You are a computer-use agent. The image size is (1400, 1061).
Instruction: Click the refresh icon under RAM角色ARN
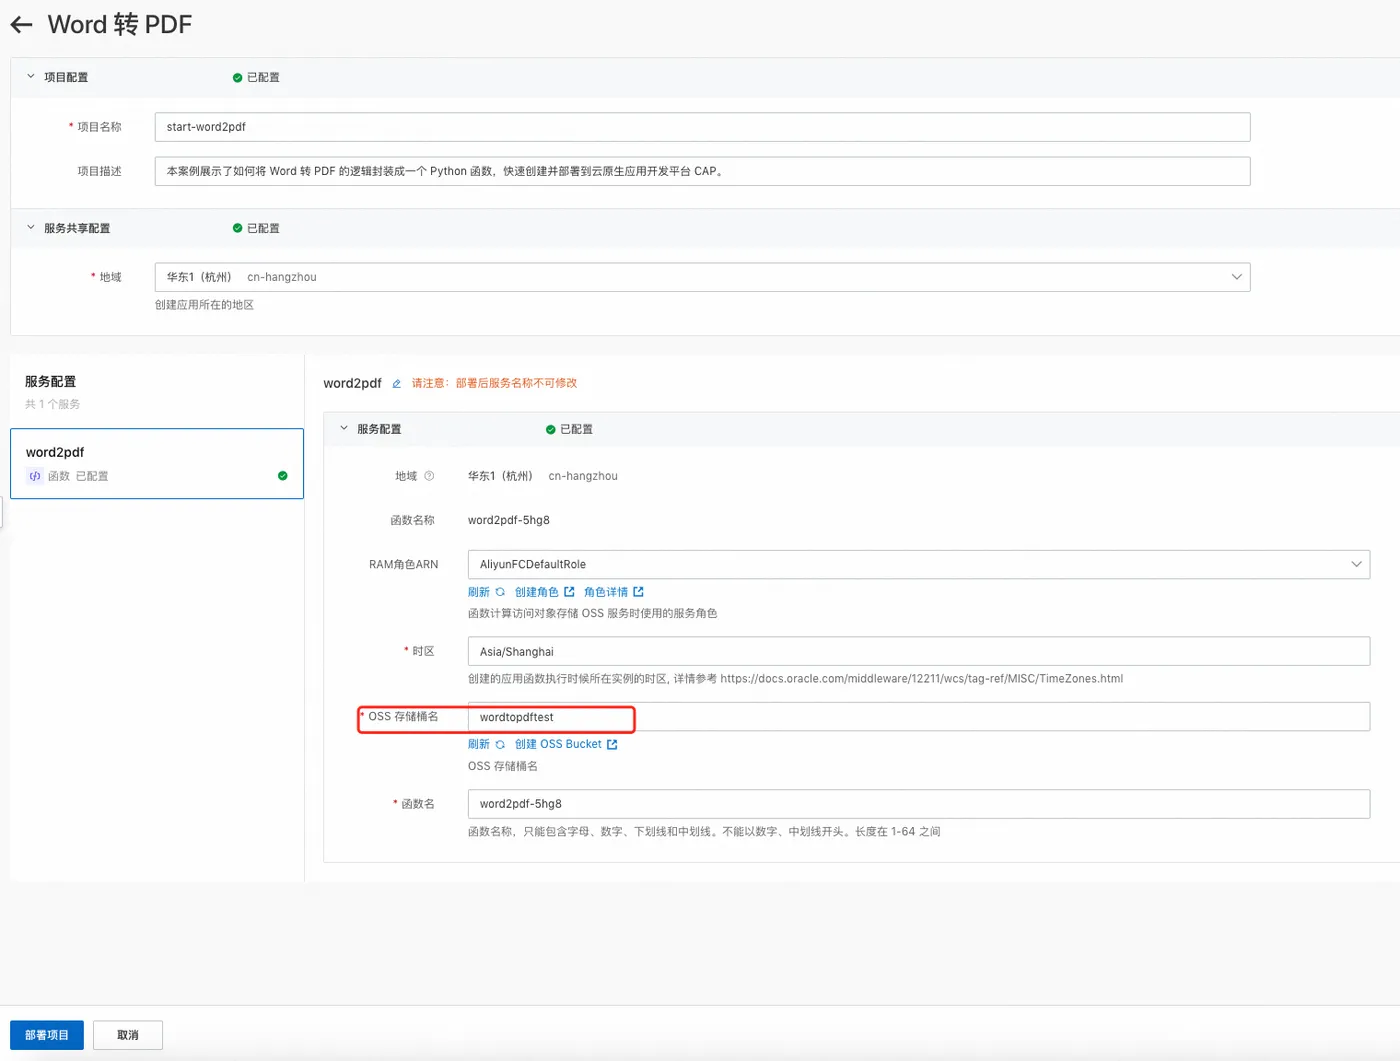500,592
